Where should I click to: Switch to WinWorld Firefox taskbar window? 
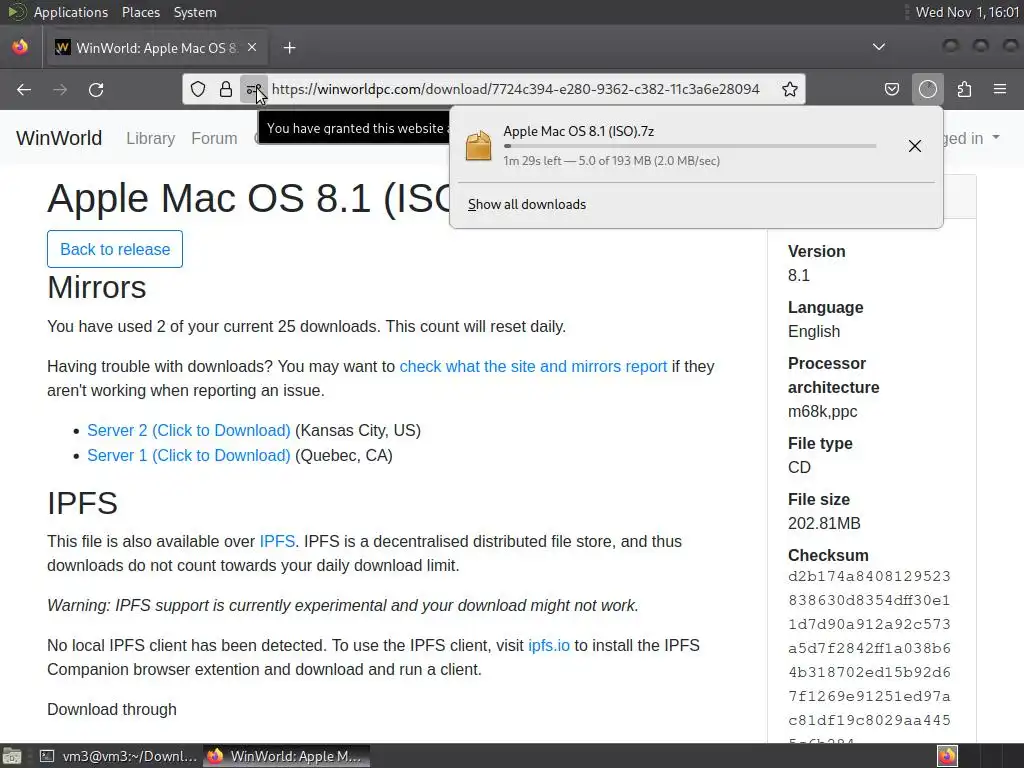pos(286,756)
